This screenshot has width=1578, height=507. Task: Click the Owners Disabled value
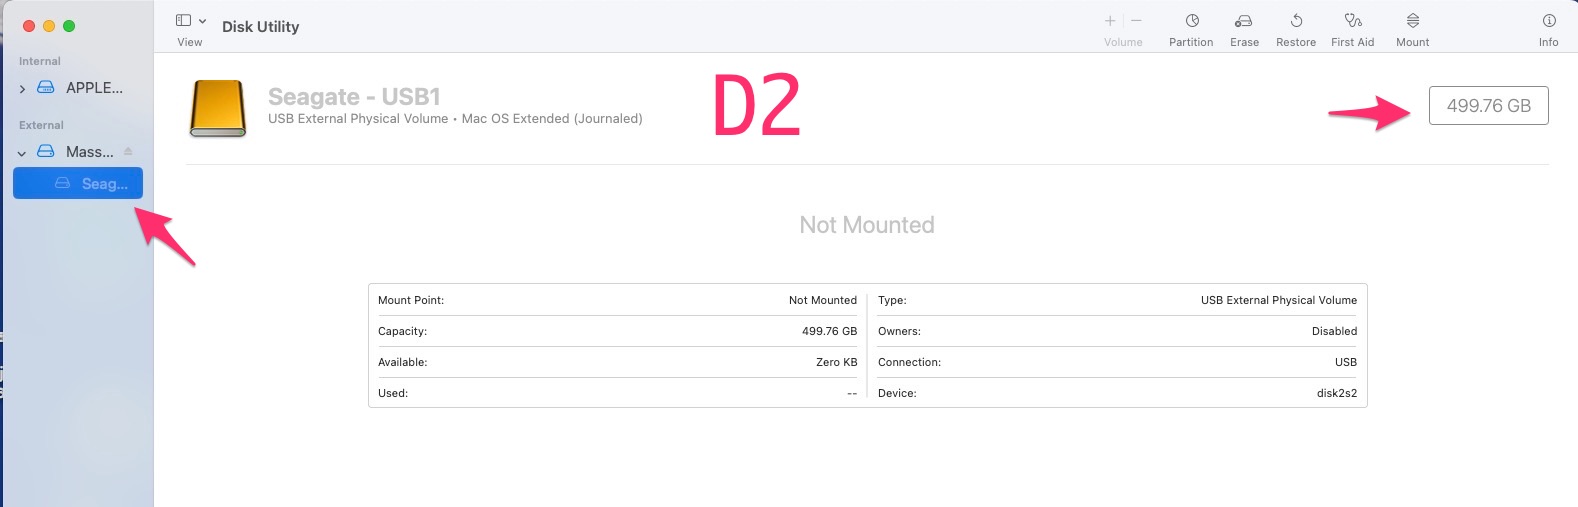tap(1334, 331)
